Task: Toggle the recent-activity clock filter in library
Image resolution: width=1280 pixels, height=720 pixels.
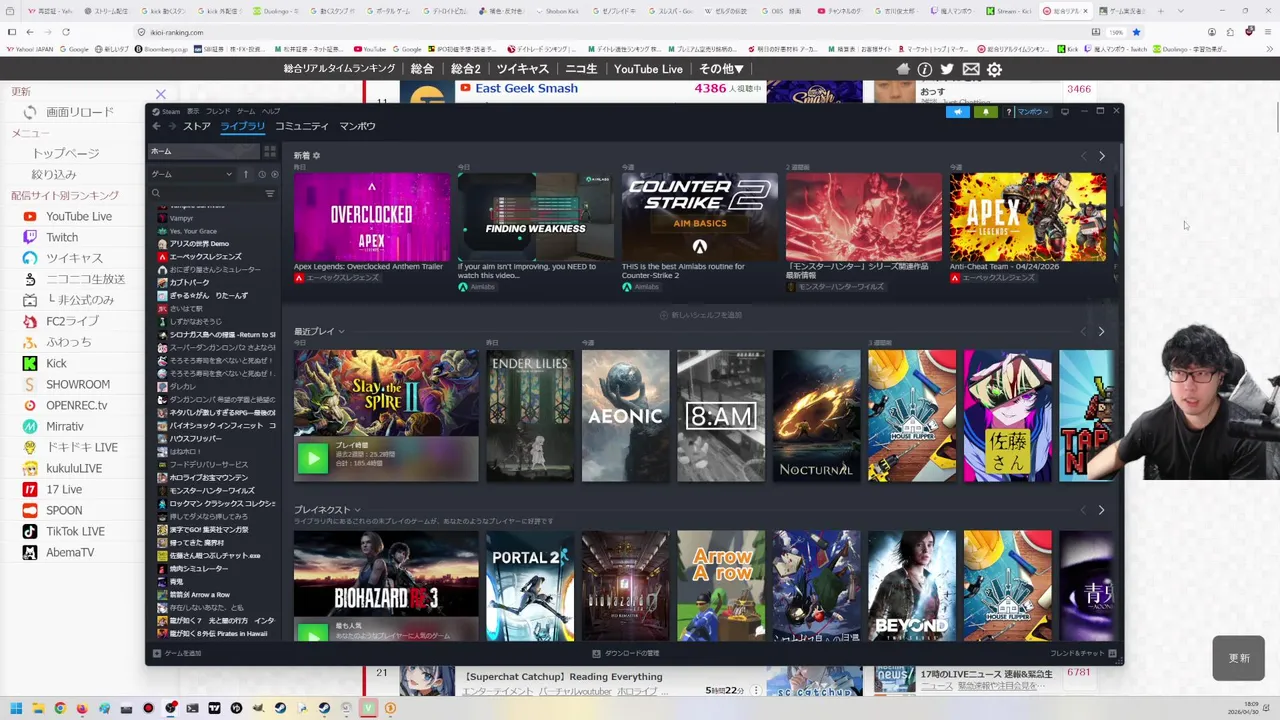Action: [262, 174]
